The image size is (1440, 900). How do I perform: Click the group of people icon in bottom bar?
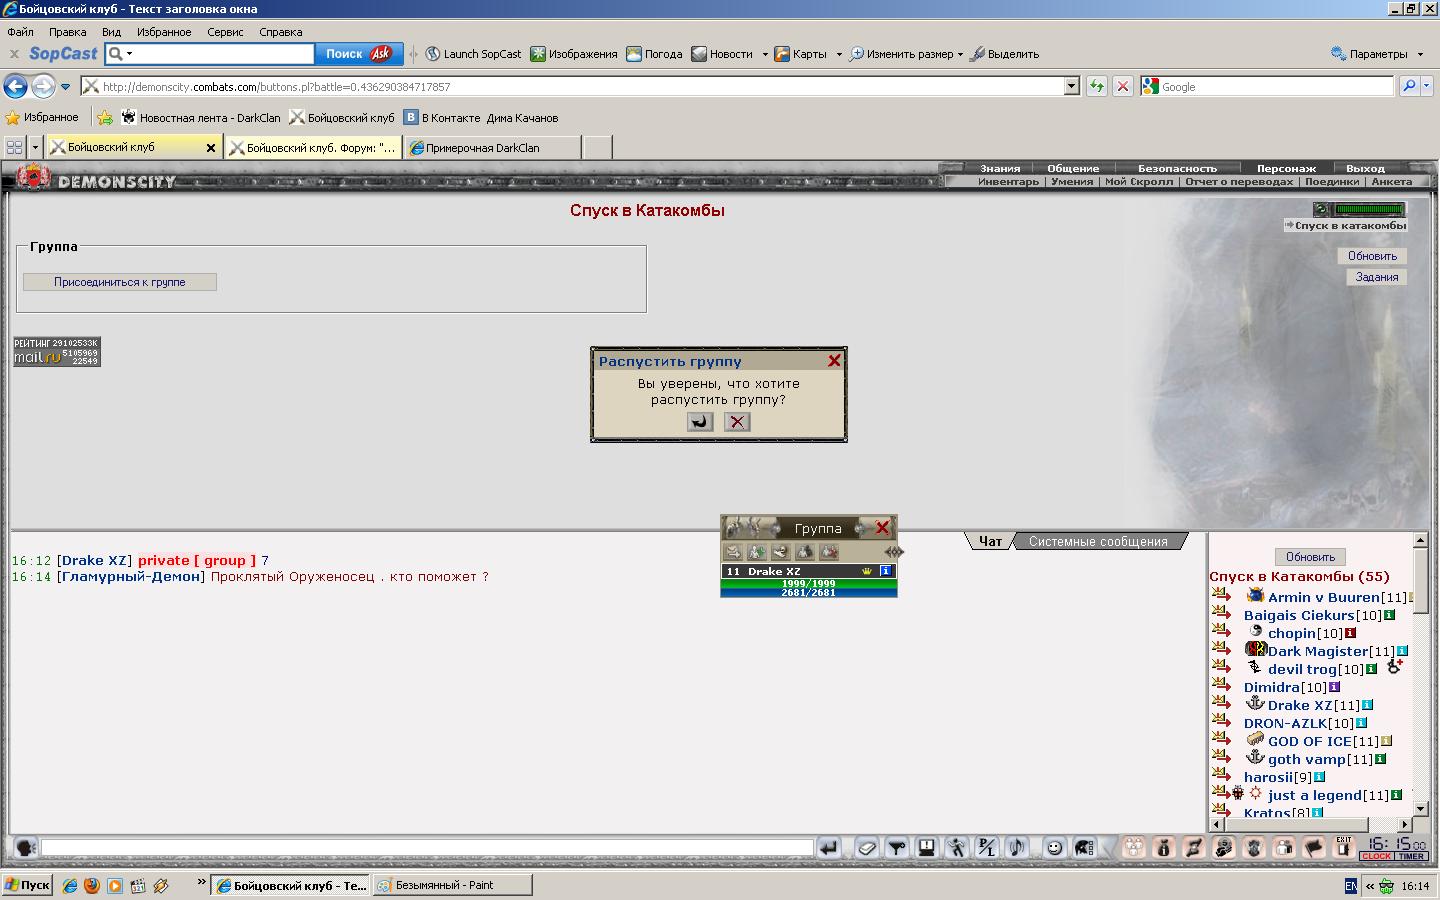pyautogui.click(x=1133, y=848)
